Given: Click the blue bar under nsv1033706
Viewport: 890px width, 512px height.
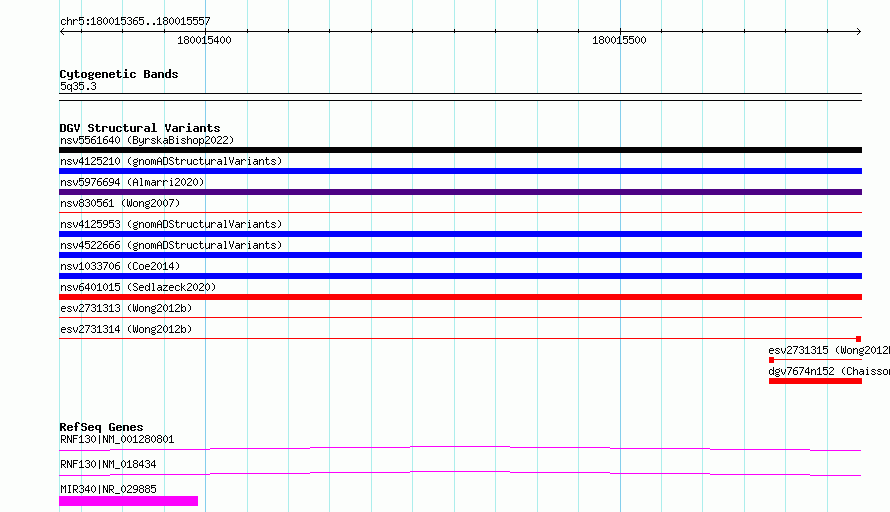Looking at the screenshot, I should 460,276.
